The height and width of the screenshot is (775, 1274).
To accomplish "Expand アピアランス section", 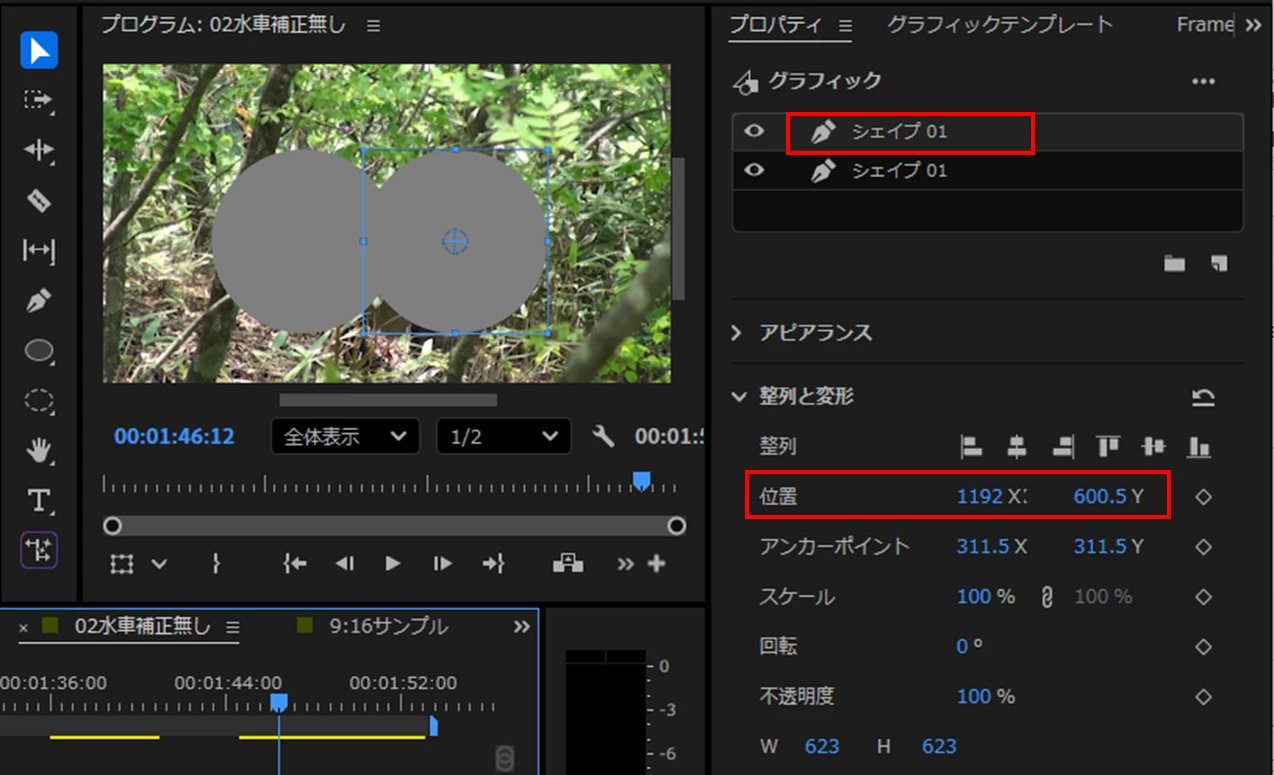I will pyautogui.click(x=738, y=332).
